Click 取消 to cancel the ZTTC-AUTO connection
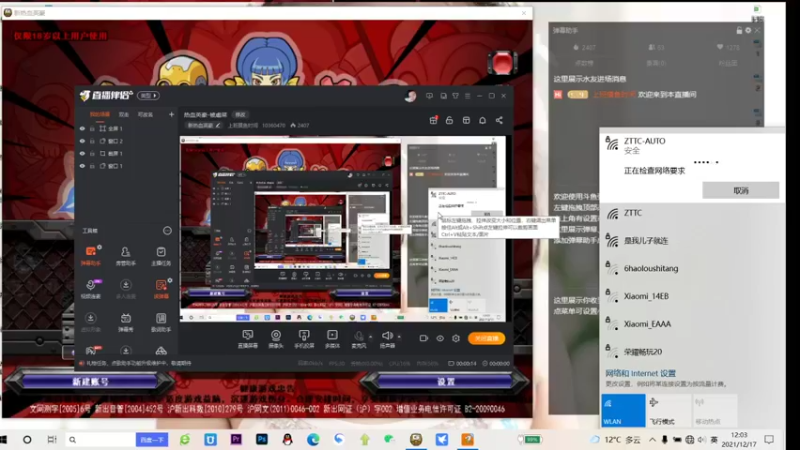 [x=740, y=190]
